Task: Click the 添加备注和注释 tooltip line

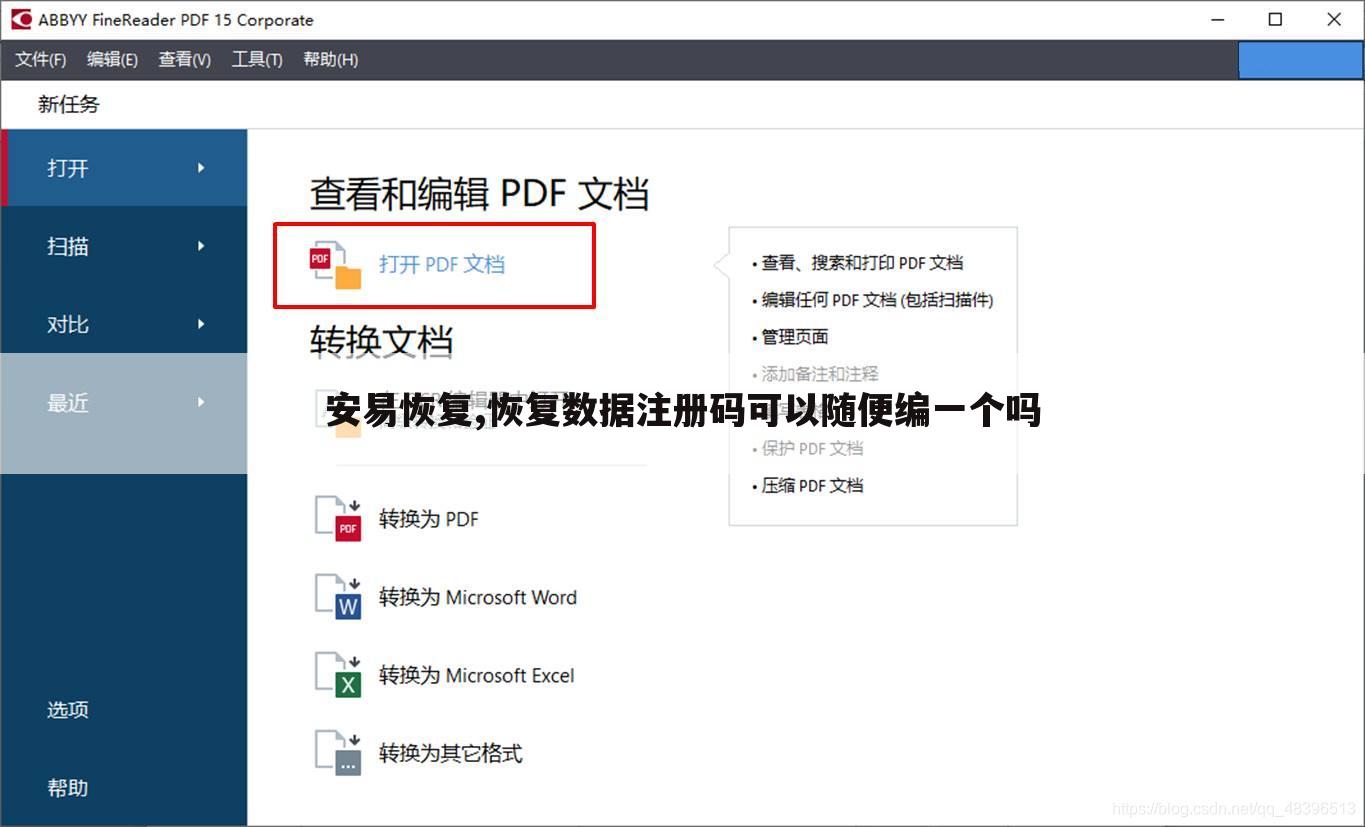Action: (820, 374)
